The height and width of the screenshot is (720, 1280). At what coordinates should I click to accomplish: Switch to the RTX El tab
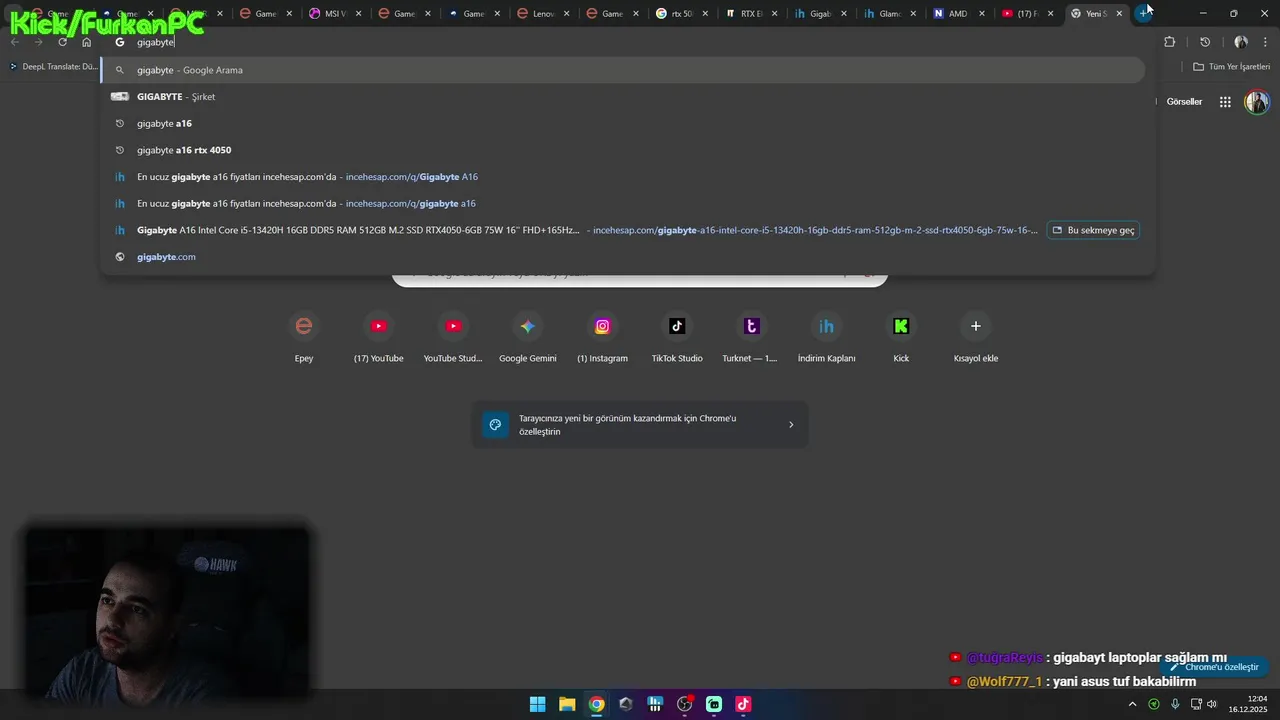click(x=750, y=14)
